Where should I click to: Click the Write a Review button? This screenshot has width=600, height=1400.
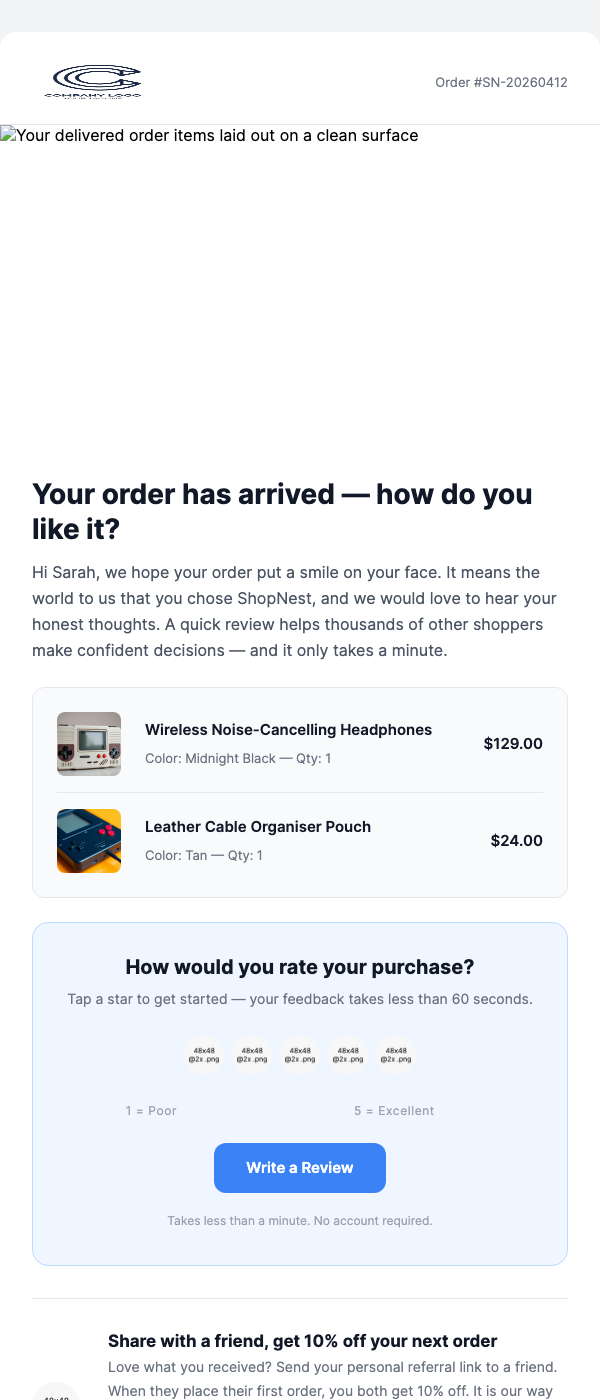299,1167
